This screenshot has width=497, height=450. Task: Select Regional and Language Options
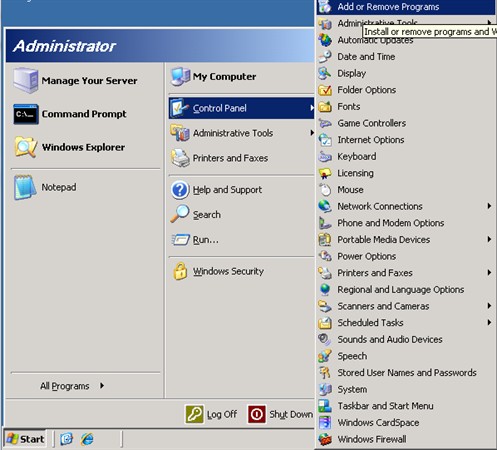pyautogui.click(x=405, y=290)
